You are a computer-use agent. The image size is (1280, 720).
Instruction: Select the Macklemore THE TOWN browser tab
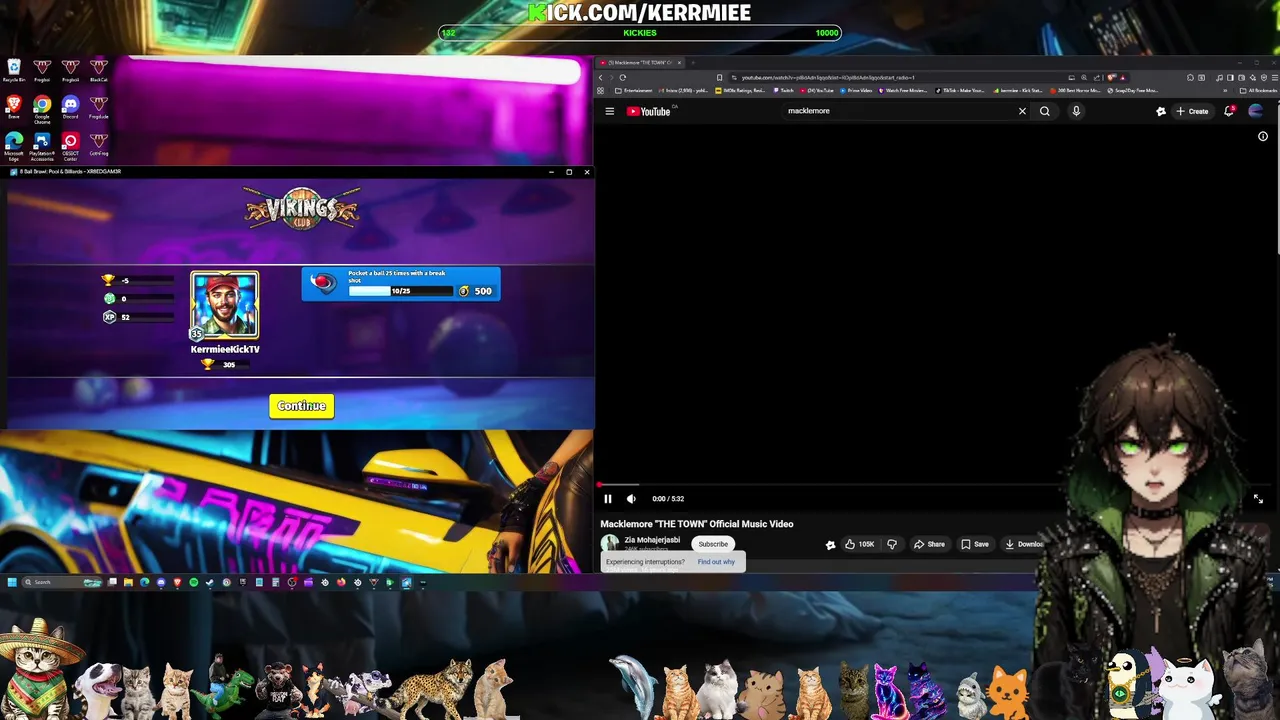pos(640,63)
